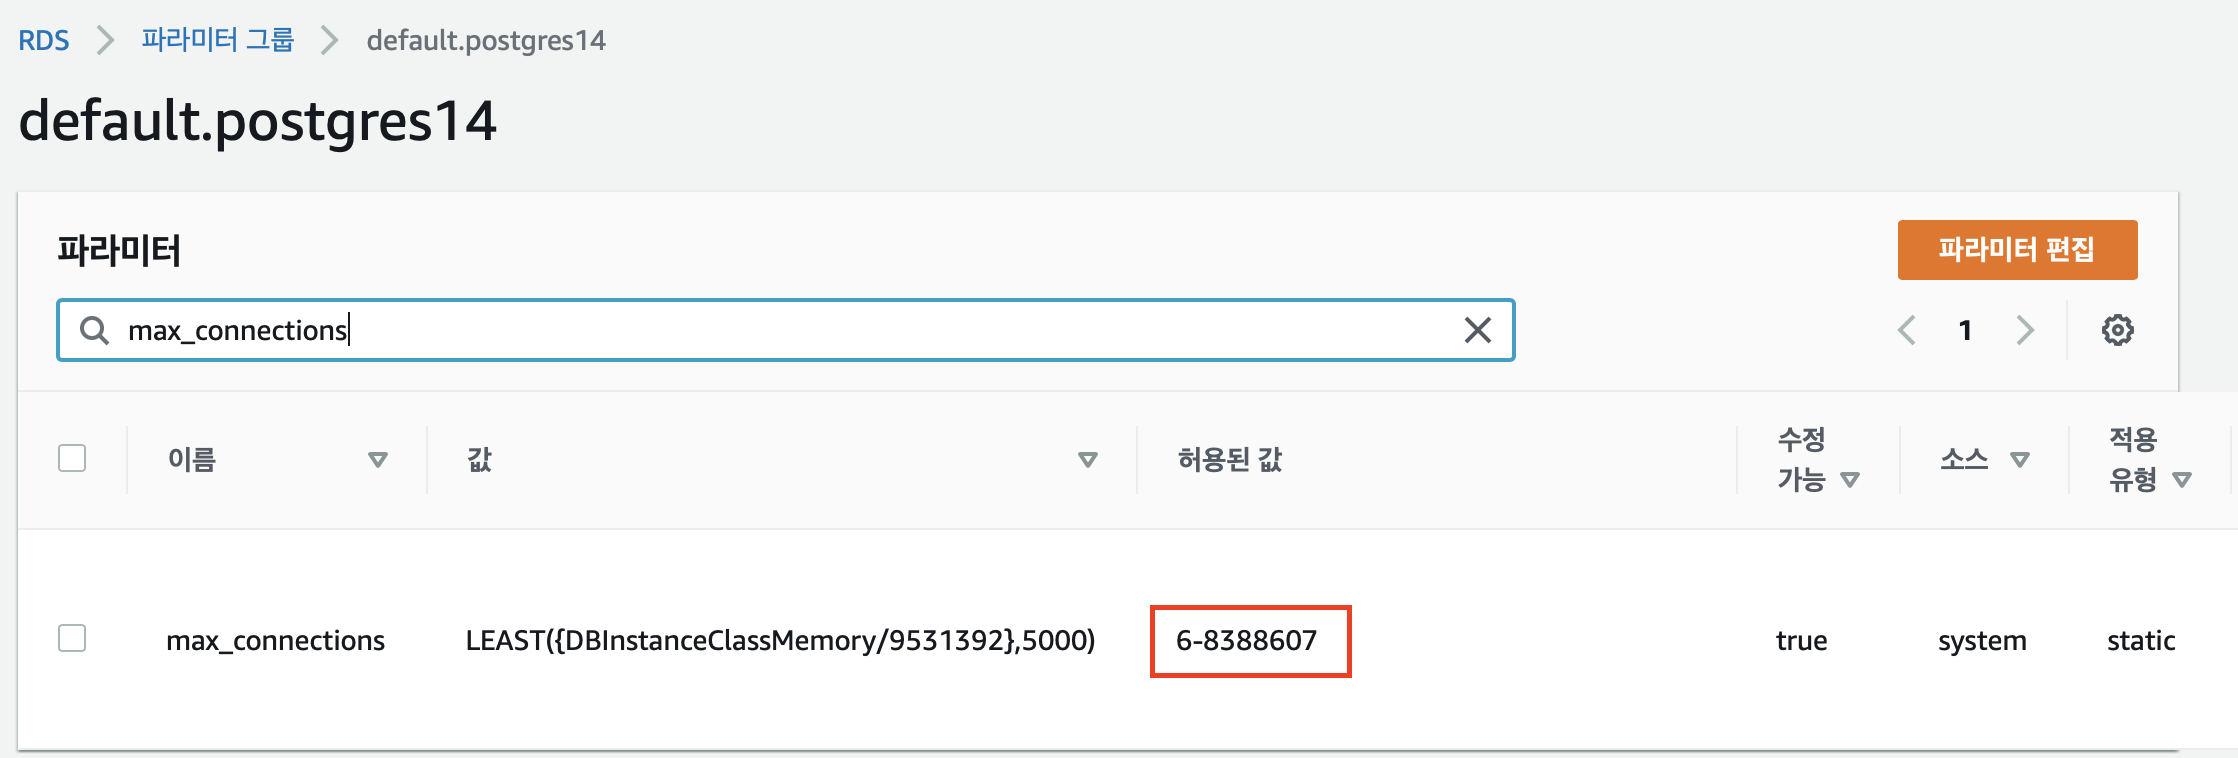Image resolution: width=2238 pixels, height=758 pixels.
Task: Check the max_connections row checkbox
Action: pyautogui.click(x=72, y=638)
